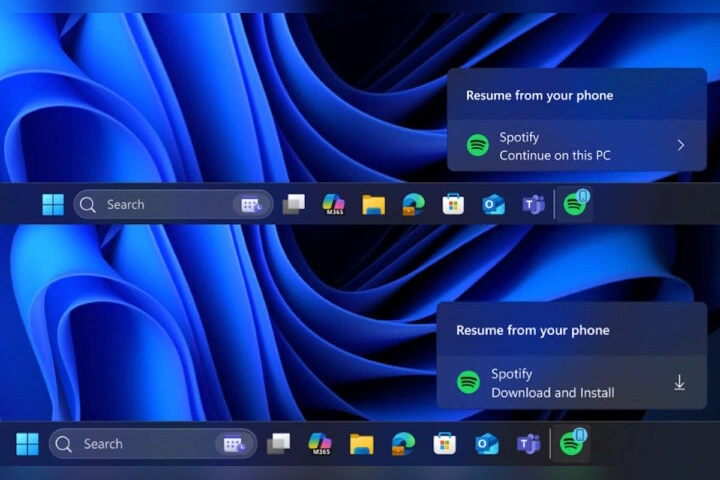Click Spotify logo in Continue on this PC card
720x480 pixels.
coord(478,145)
